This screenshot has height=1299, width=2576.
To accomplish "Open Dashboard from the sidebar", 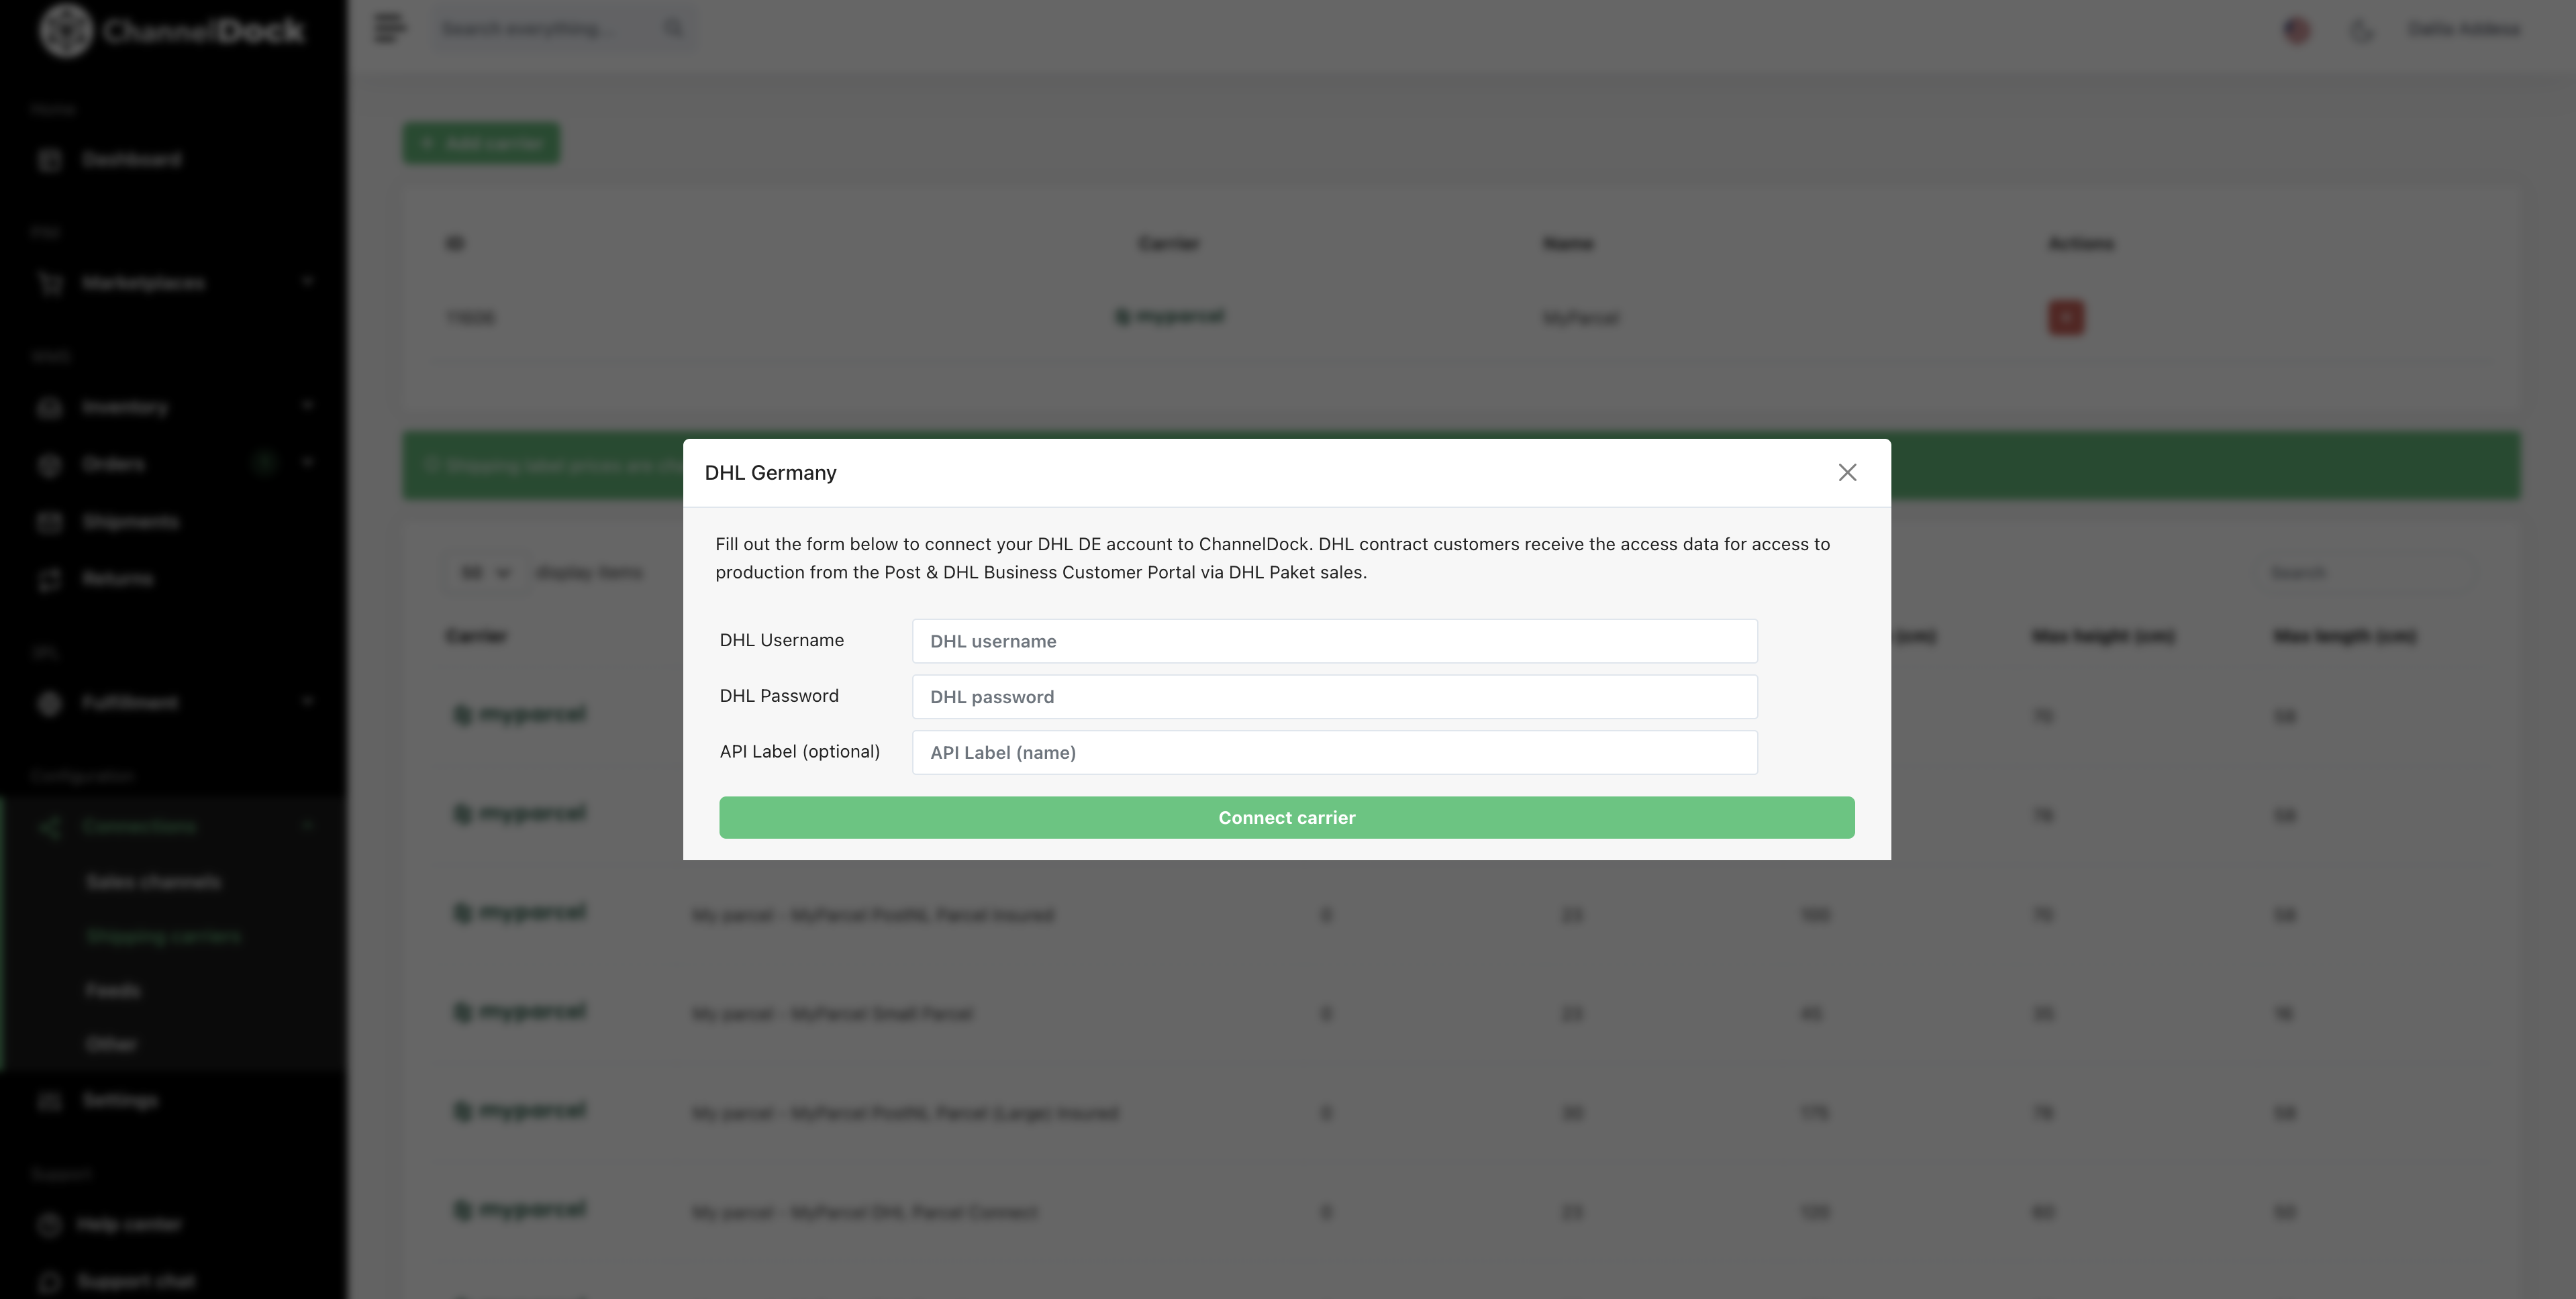I will (131, 160).
